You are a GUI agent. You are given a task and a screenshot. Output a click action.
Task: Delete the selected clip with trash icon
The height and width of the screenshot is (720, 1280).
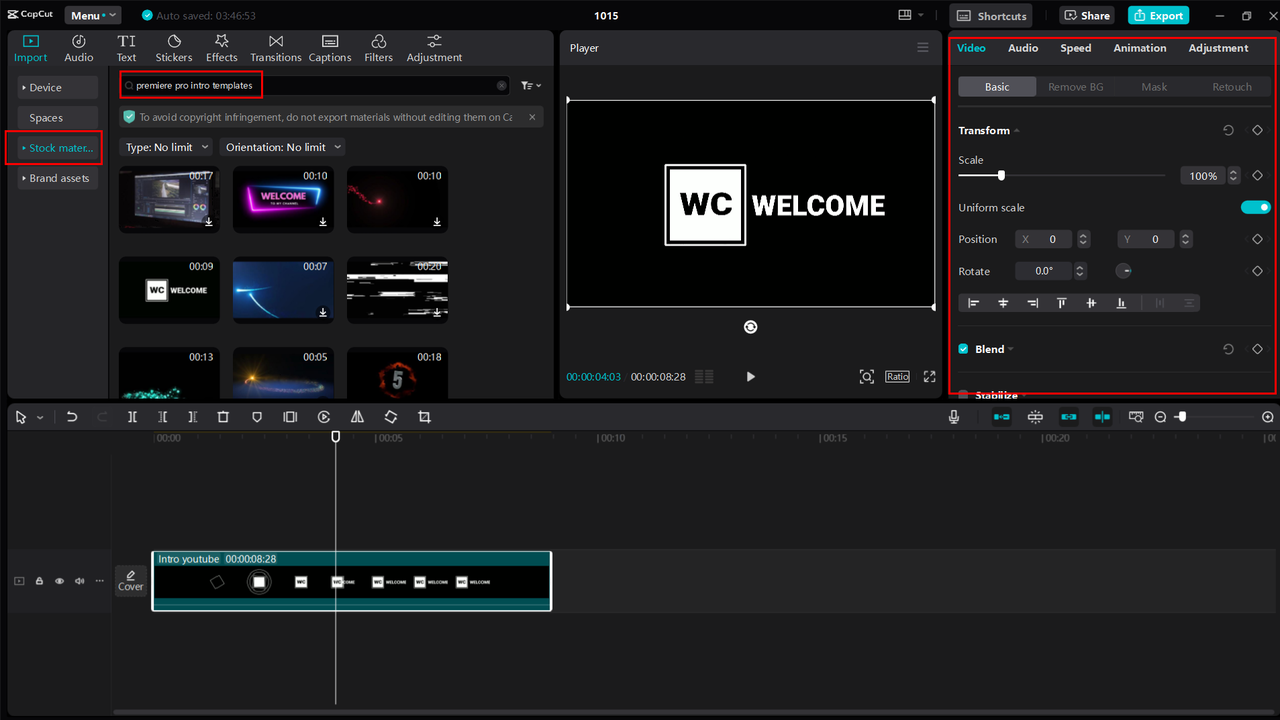223,417
